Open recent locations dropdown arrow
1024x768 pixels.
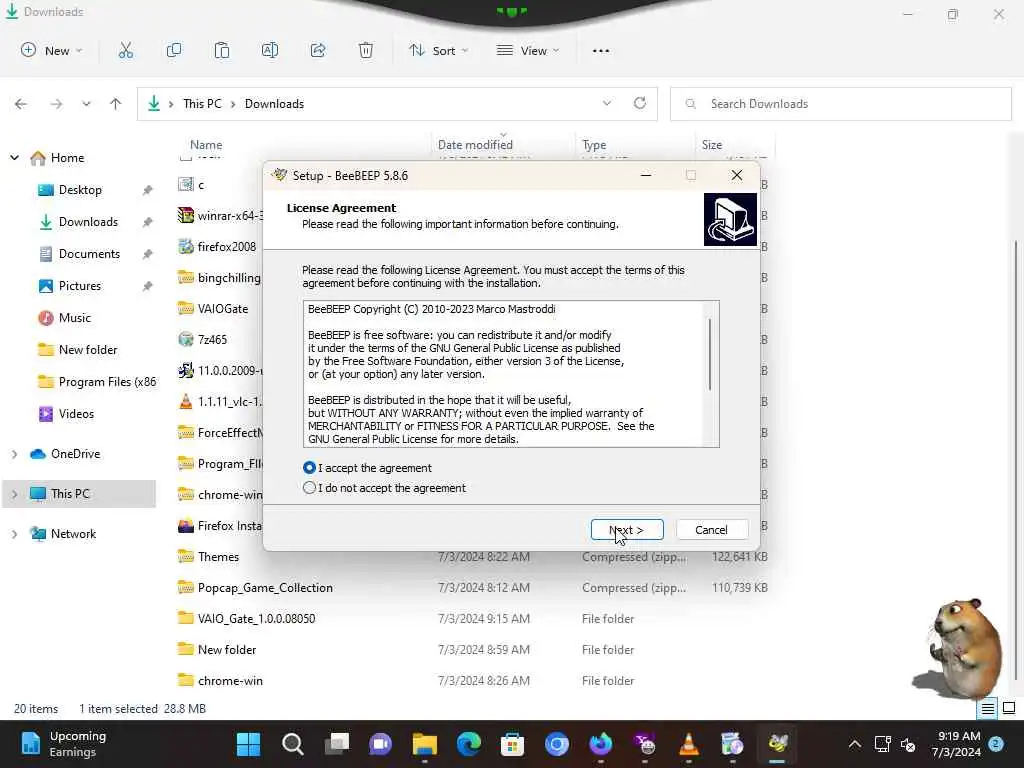pyautogui.click(x=86, y=104)
